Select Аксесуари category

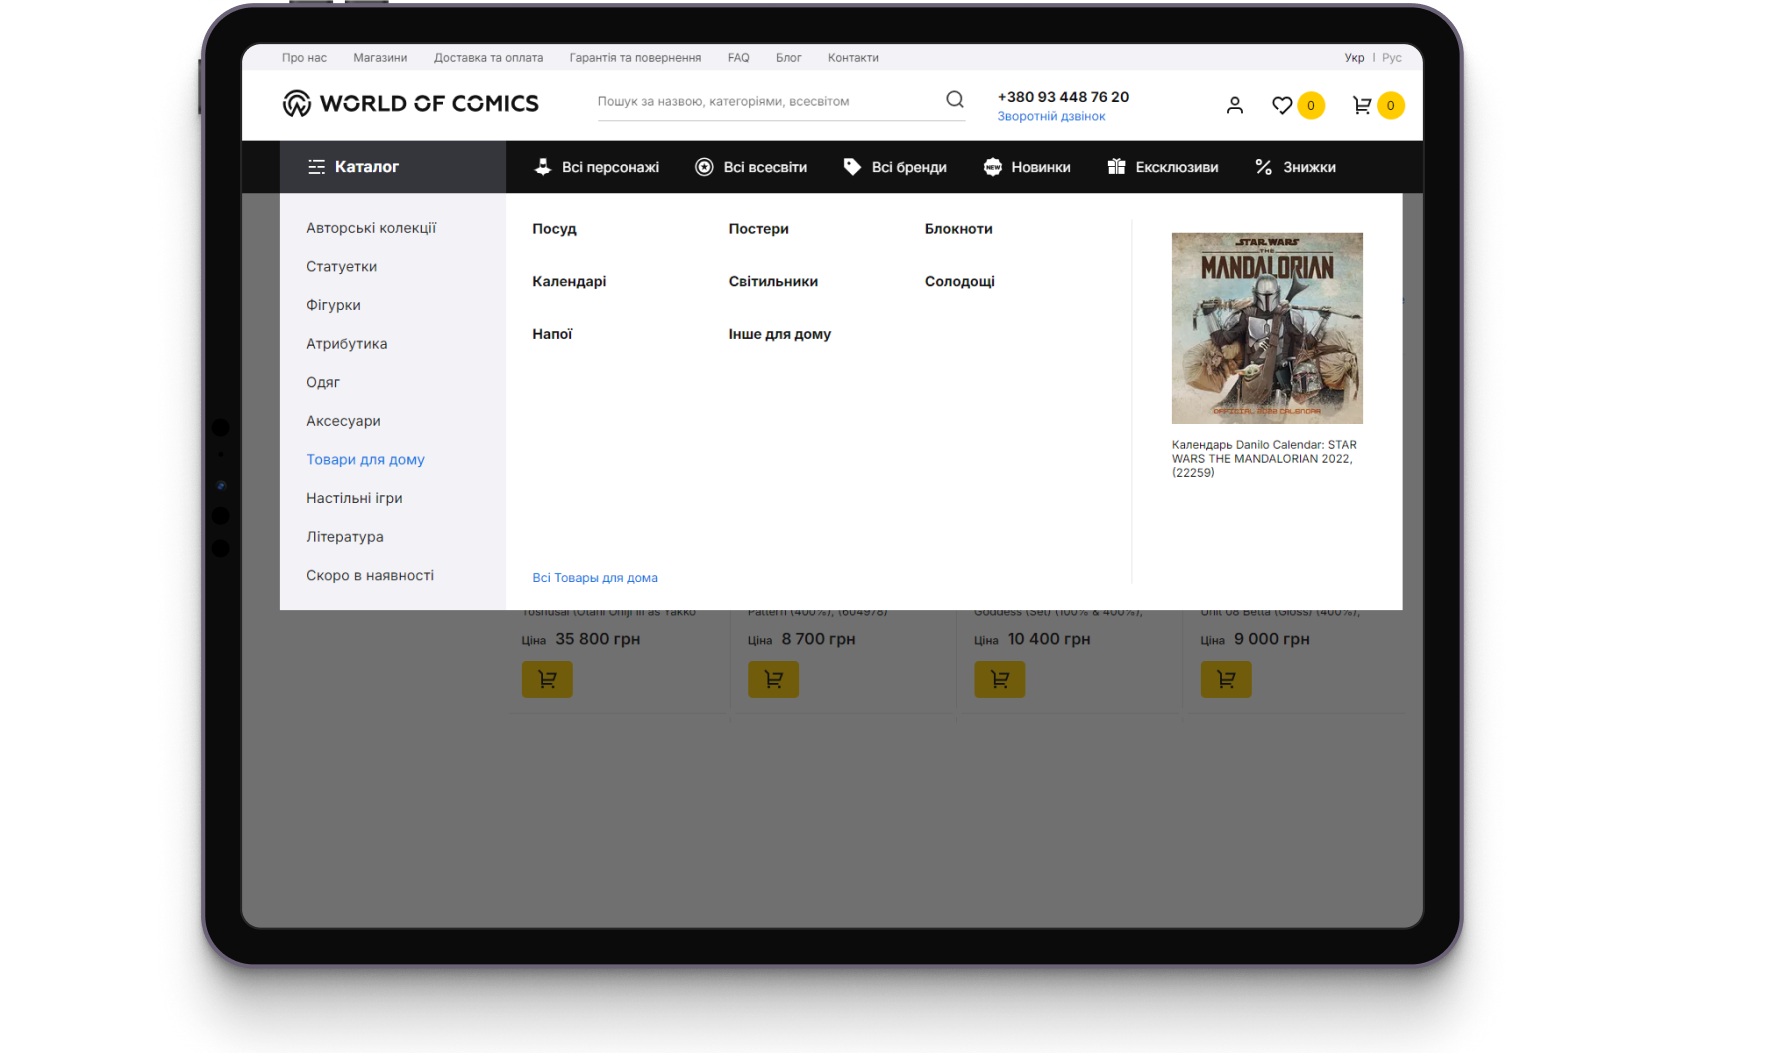click(343, 421)
